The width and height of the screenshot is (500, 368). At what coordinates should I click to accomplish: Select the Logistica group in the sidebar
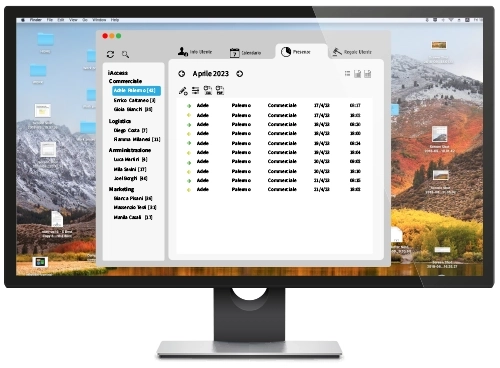coord(120,121)
